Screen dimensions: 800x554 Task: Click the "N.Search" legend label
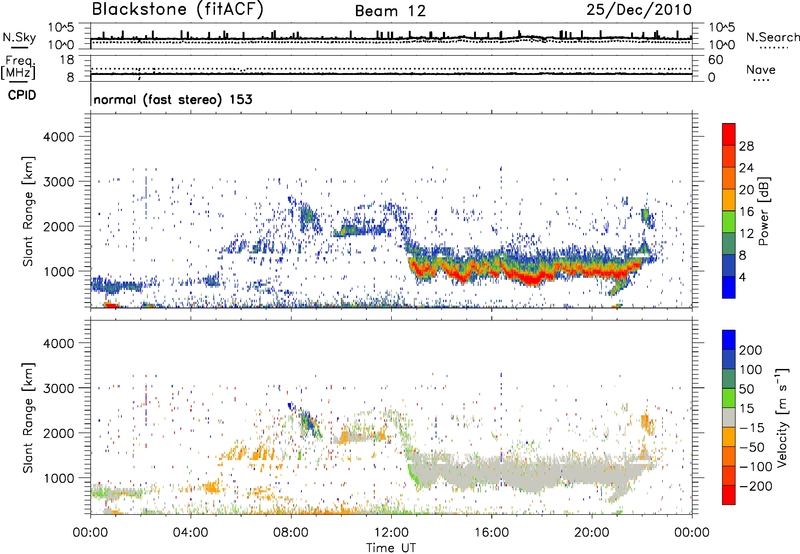point(773,37)
